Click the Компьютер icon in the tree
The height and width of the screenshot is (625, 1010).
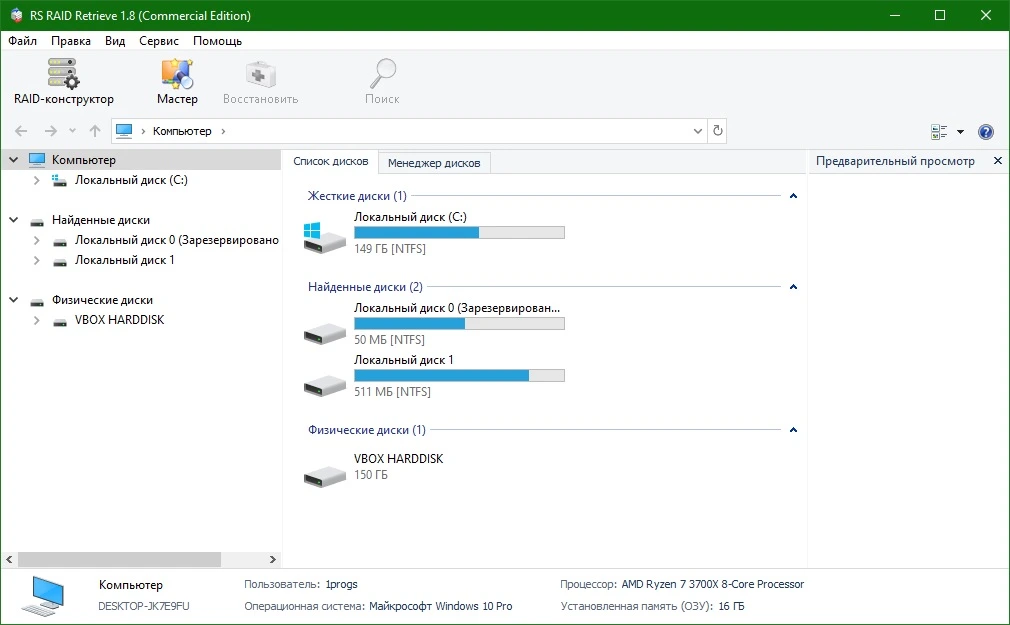coord(37,159)
